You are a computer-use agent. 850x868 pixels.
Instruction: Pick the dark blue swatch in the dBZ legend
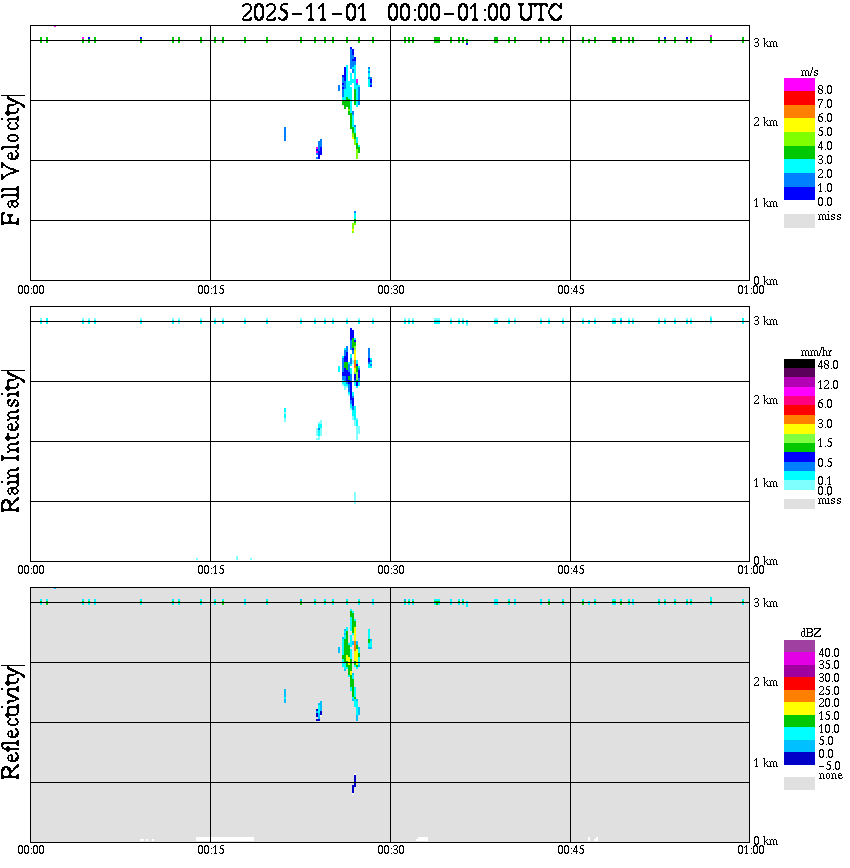(x=799, y=758)
